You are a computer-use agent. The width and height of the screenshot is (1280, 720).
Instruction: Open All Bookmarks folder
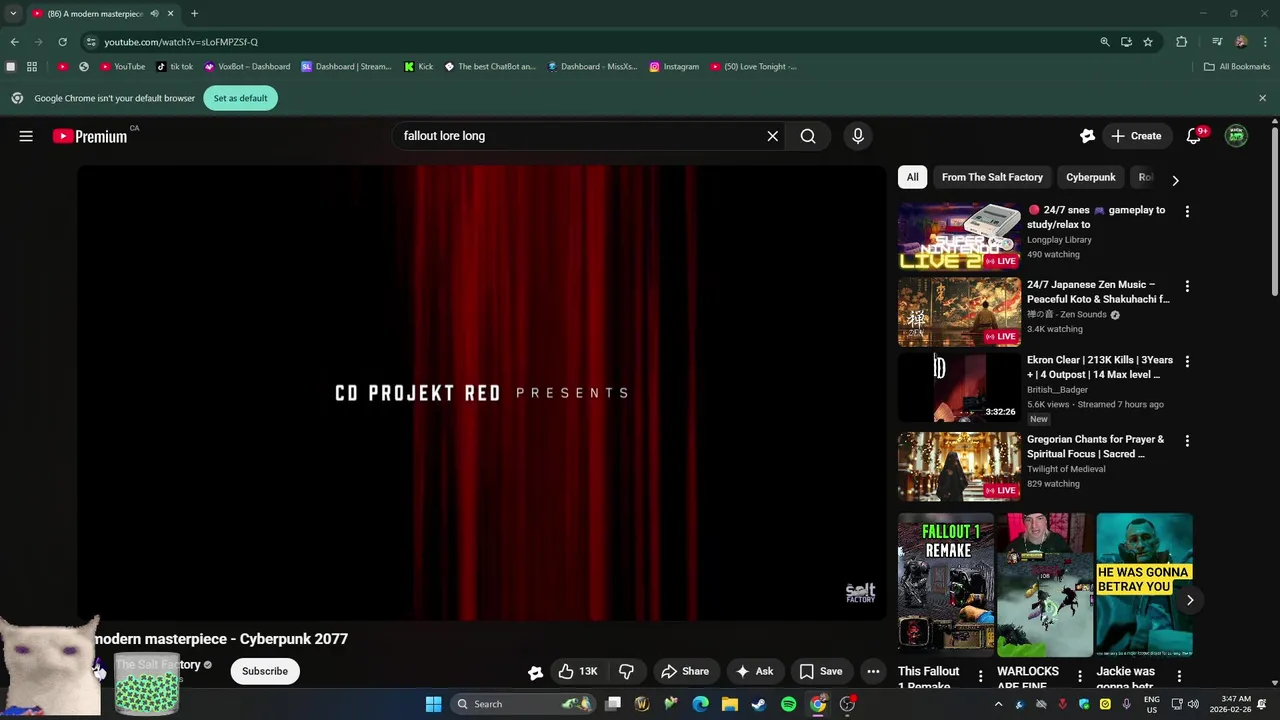tap(1237, 67)
